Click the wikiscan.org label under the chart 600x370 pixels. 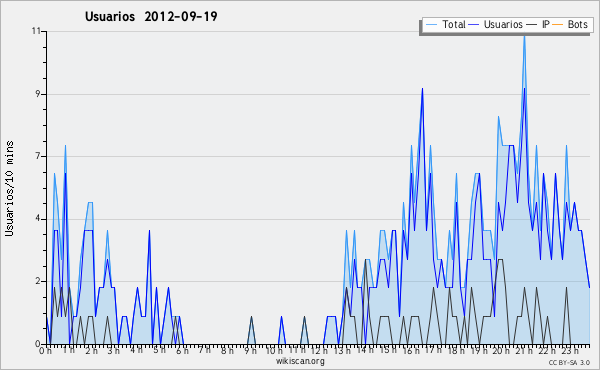pos(300,361)
